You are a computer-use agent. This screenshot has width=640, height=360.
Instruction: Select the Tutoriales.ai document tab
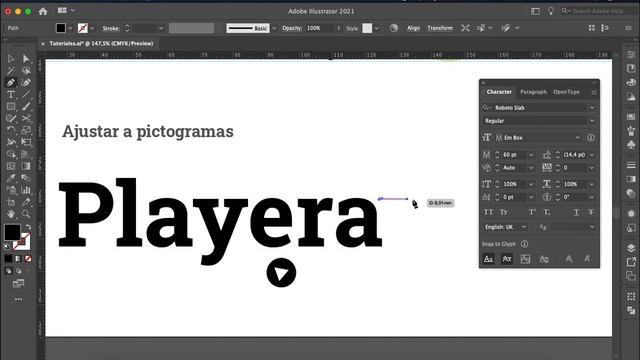pyautogui.click(x=101, y=43)
